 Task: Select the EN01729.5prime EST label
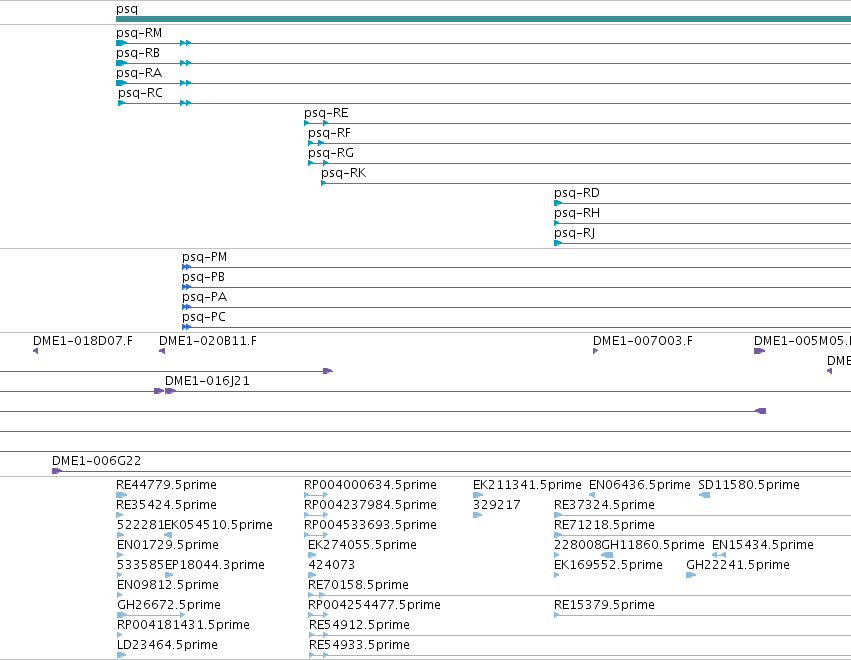pos(168,545)
